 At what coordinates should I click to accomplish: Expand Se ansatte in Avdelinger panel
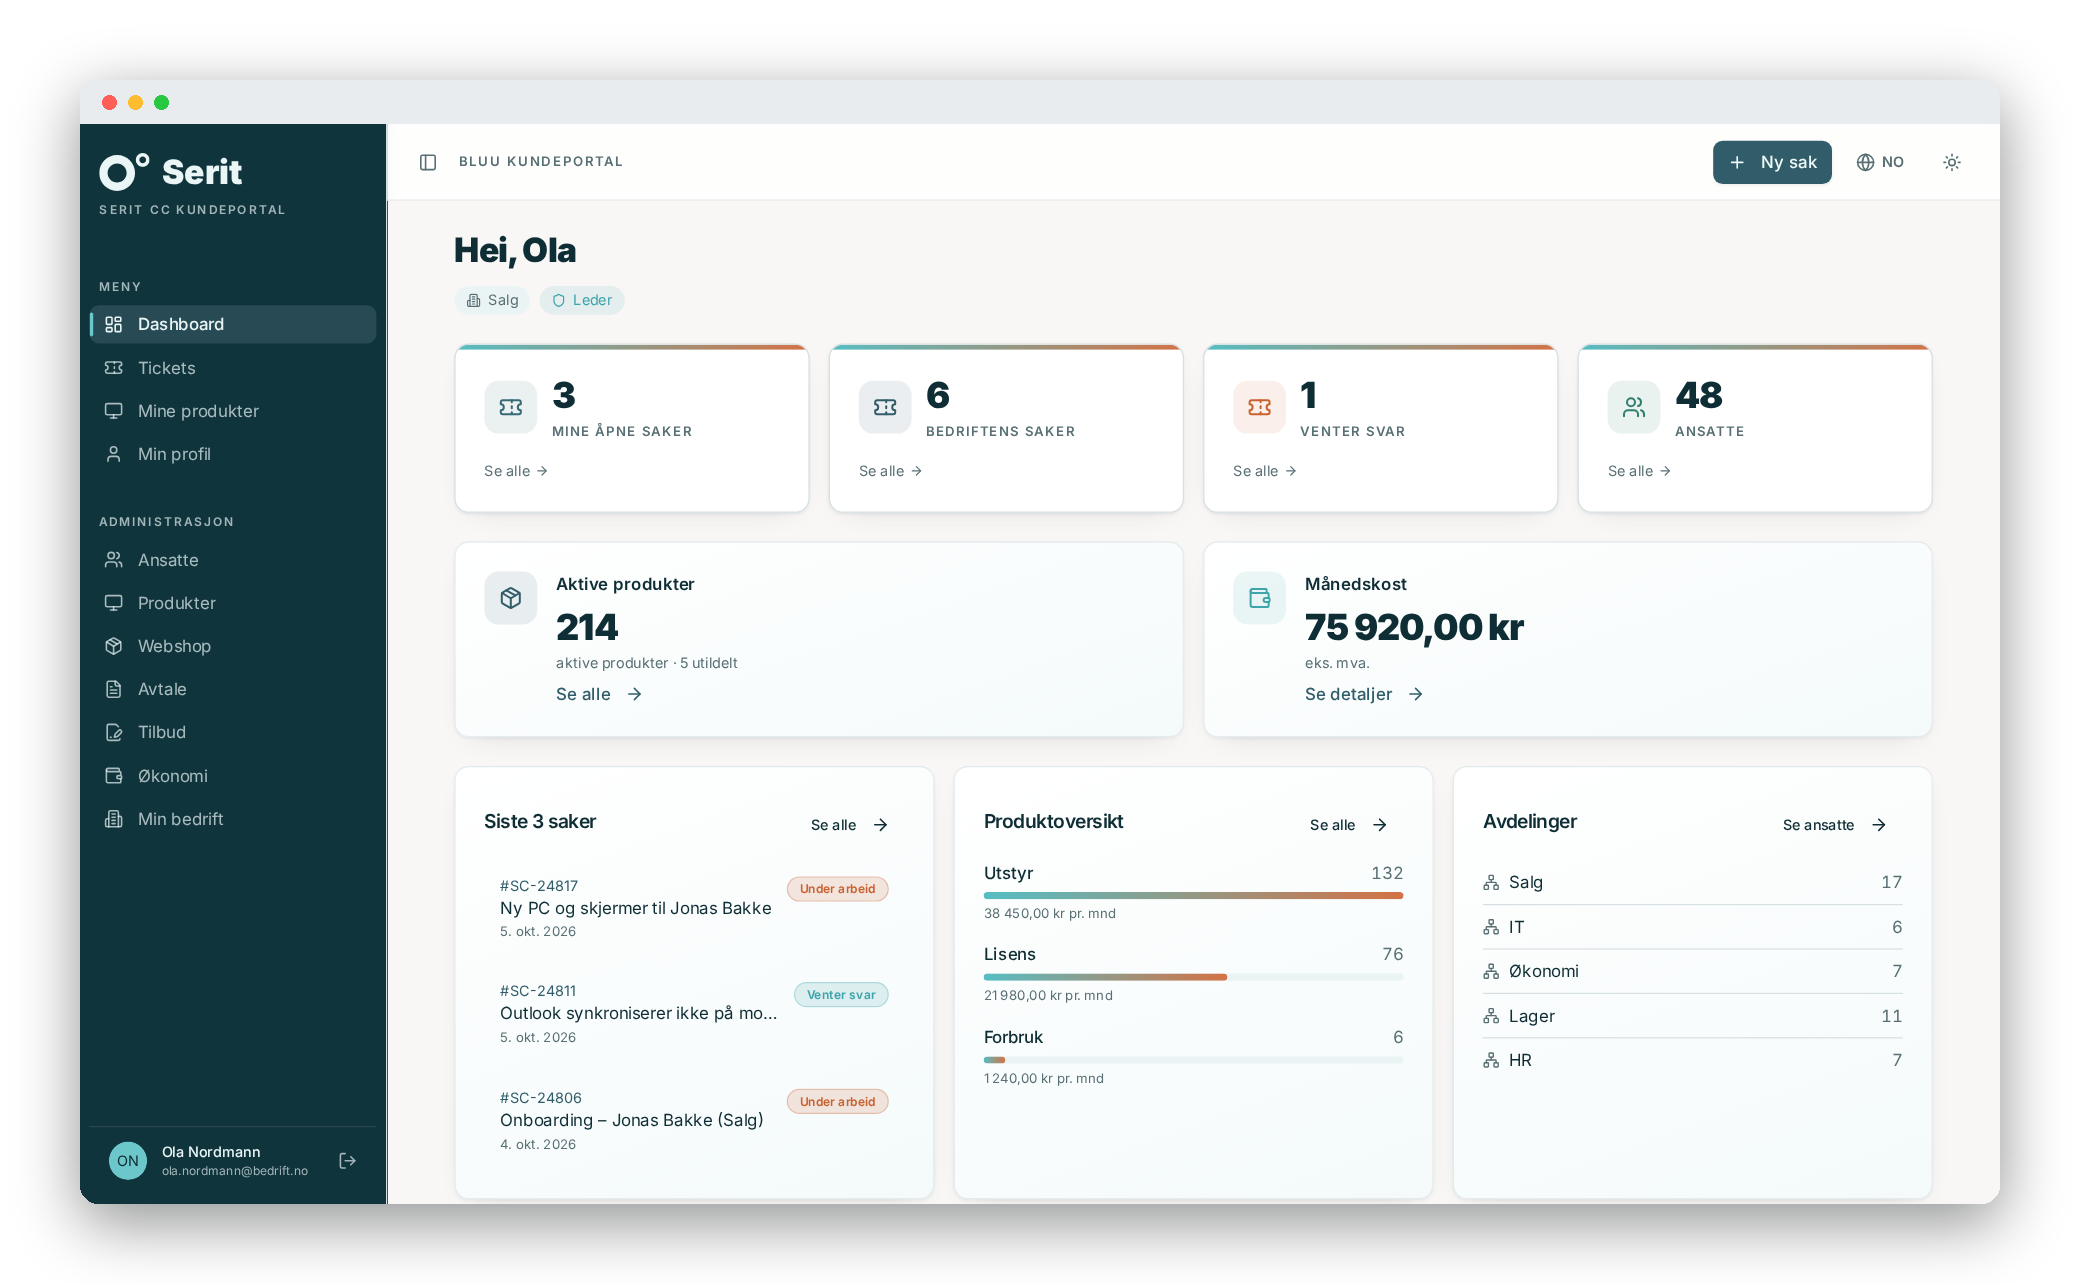(x=1834, y=825)
